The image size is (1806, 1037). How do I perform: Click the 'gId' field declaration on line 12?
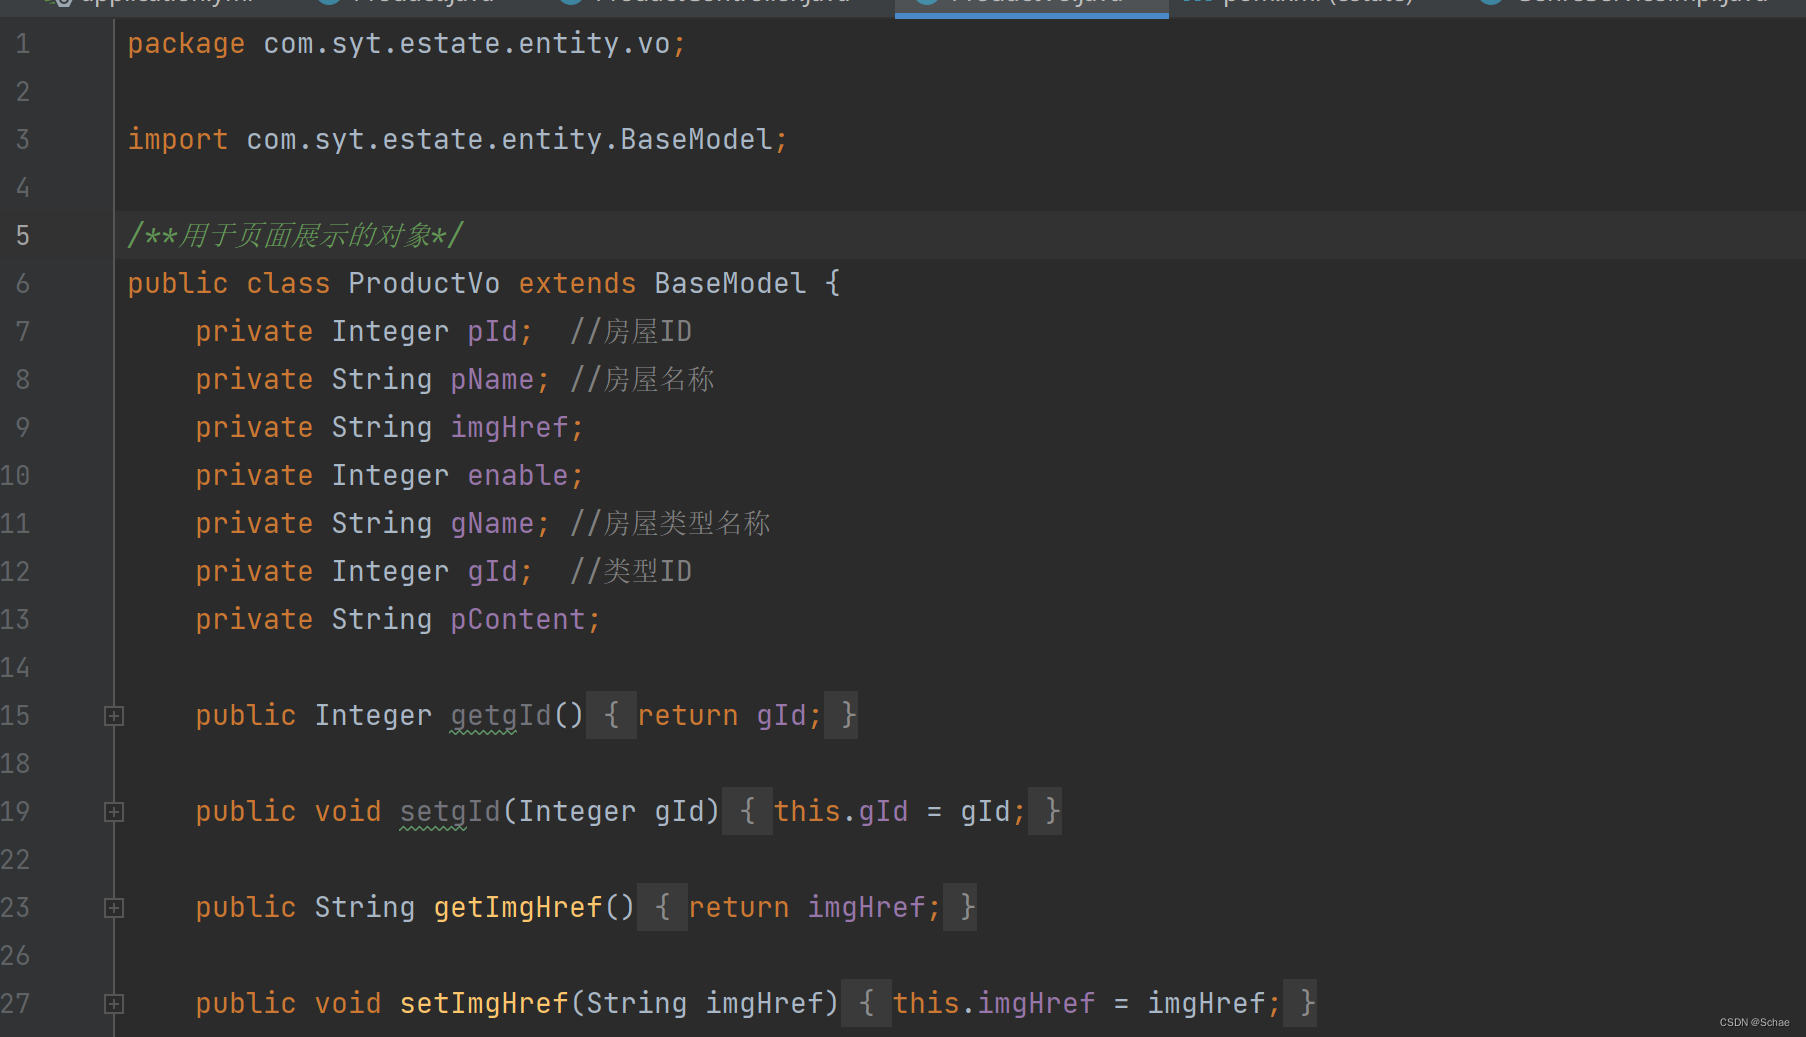click(x=492, y=572)
